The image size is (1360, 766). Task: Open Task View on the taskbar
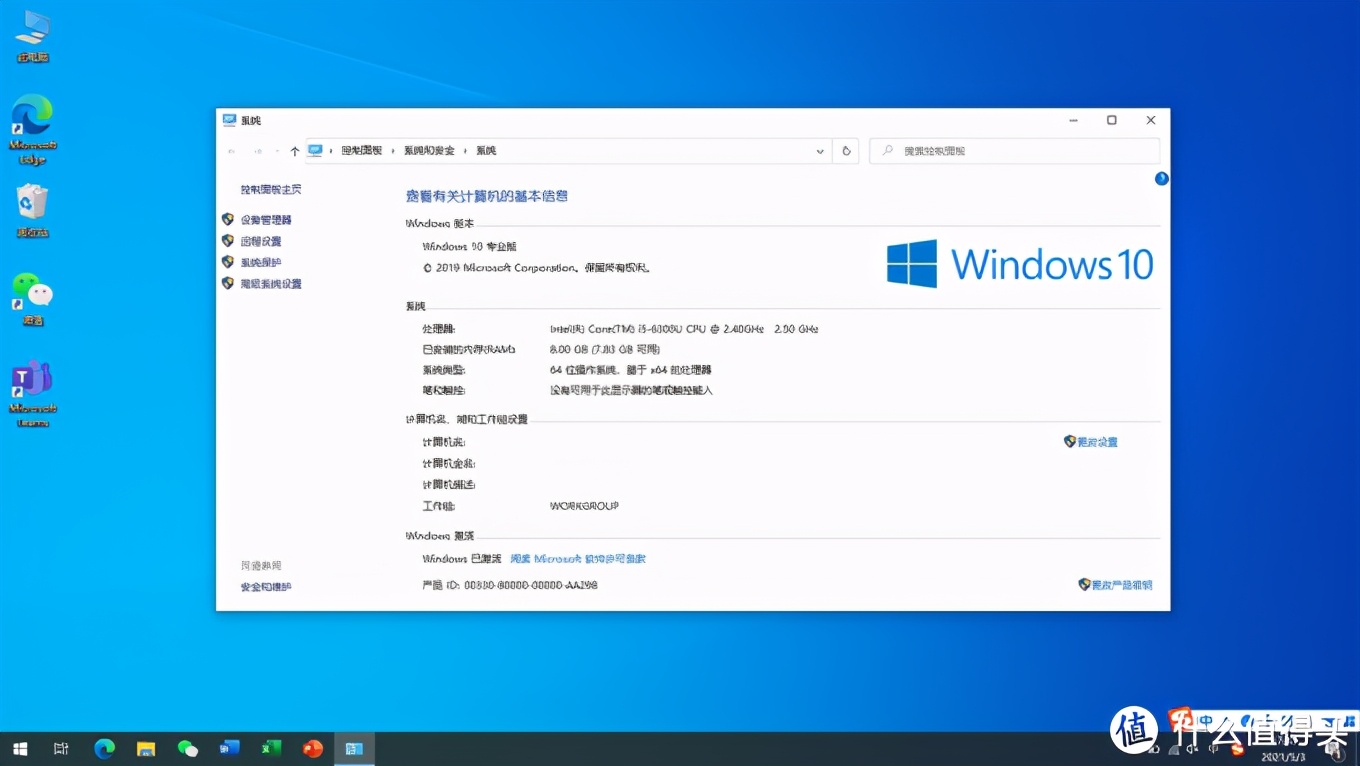pos(61,748)
